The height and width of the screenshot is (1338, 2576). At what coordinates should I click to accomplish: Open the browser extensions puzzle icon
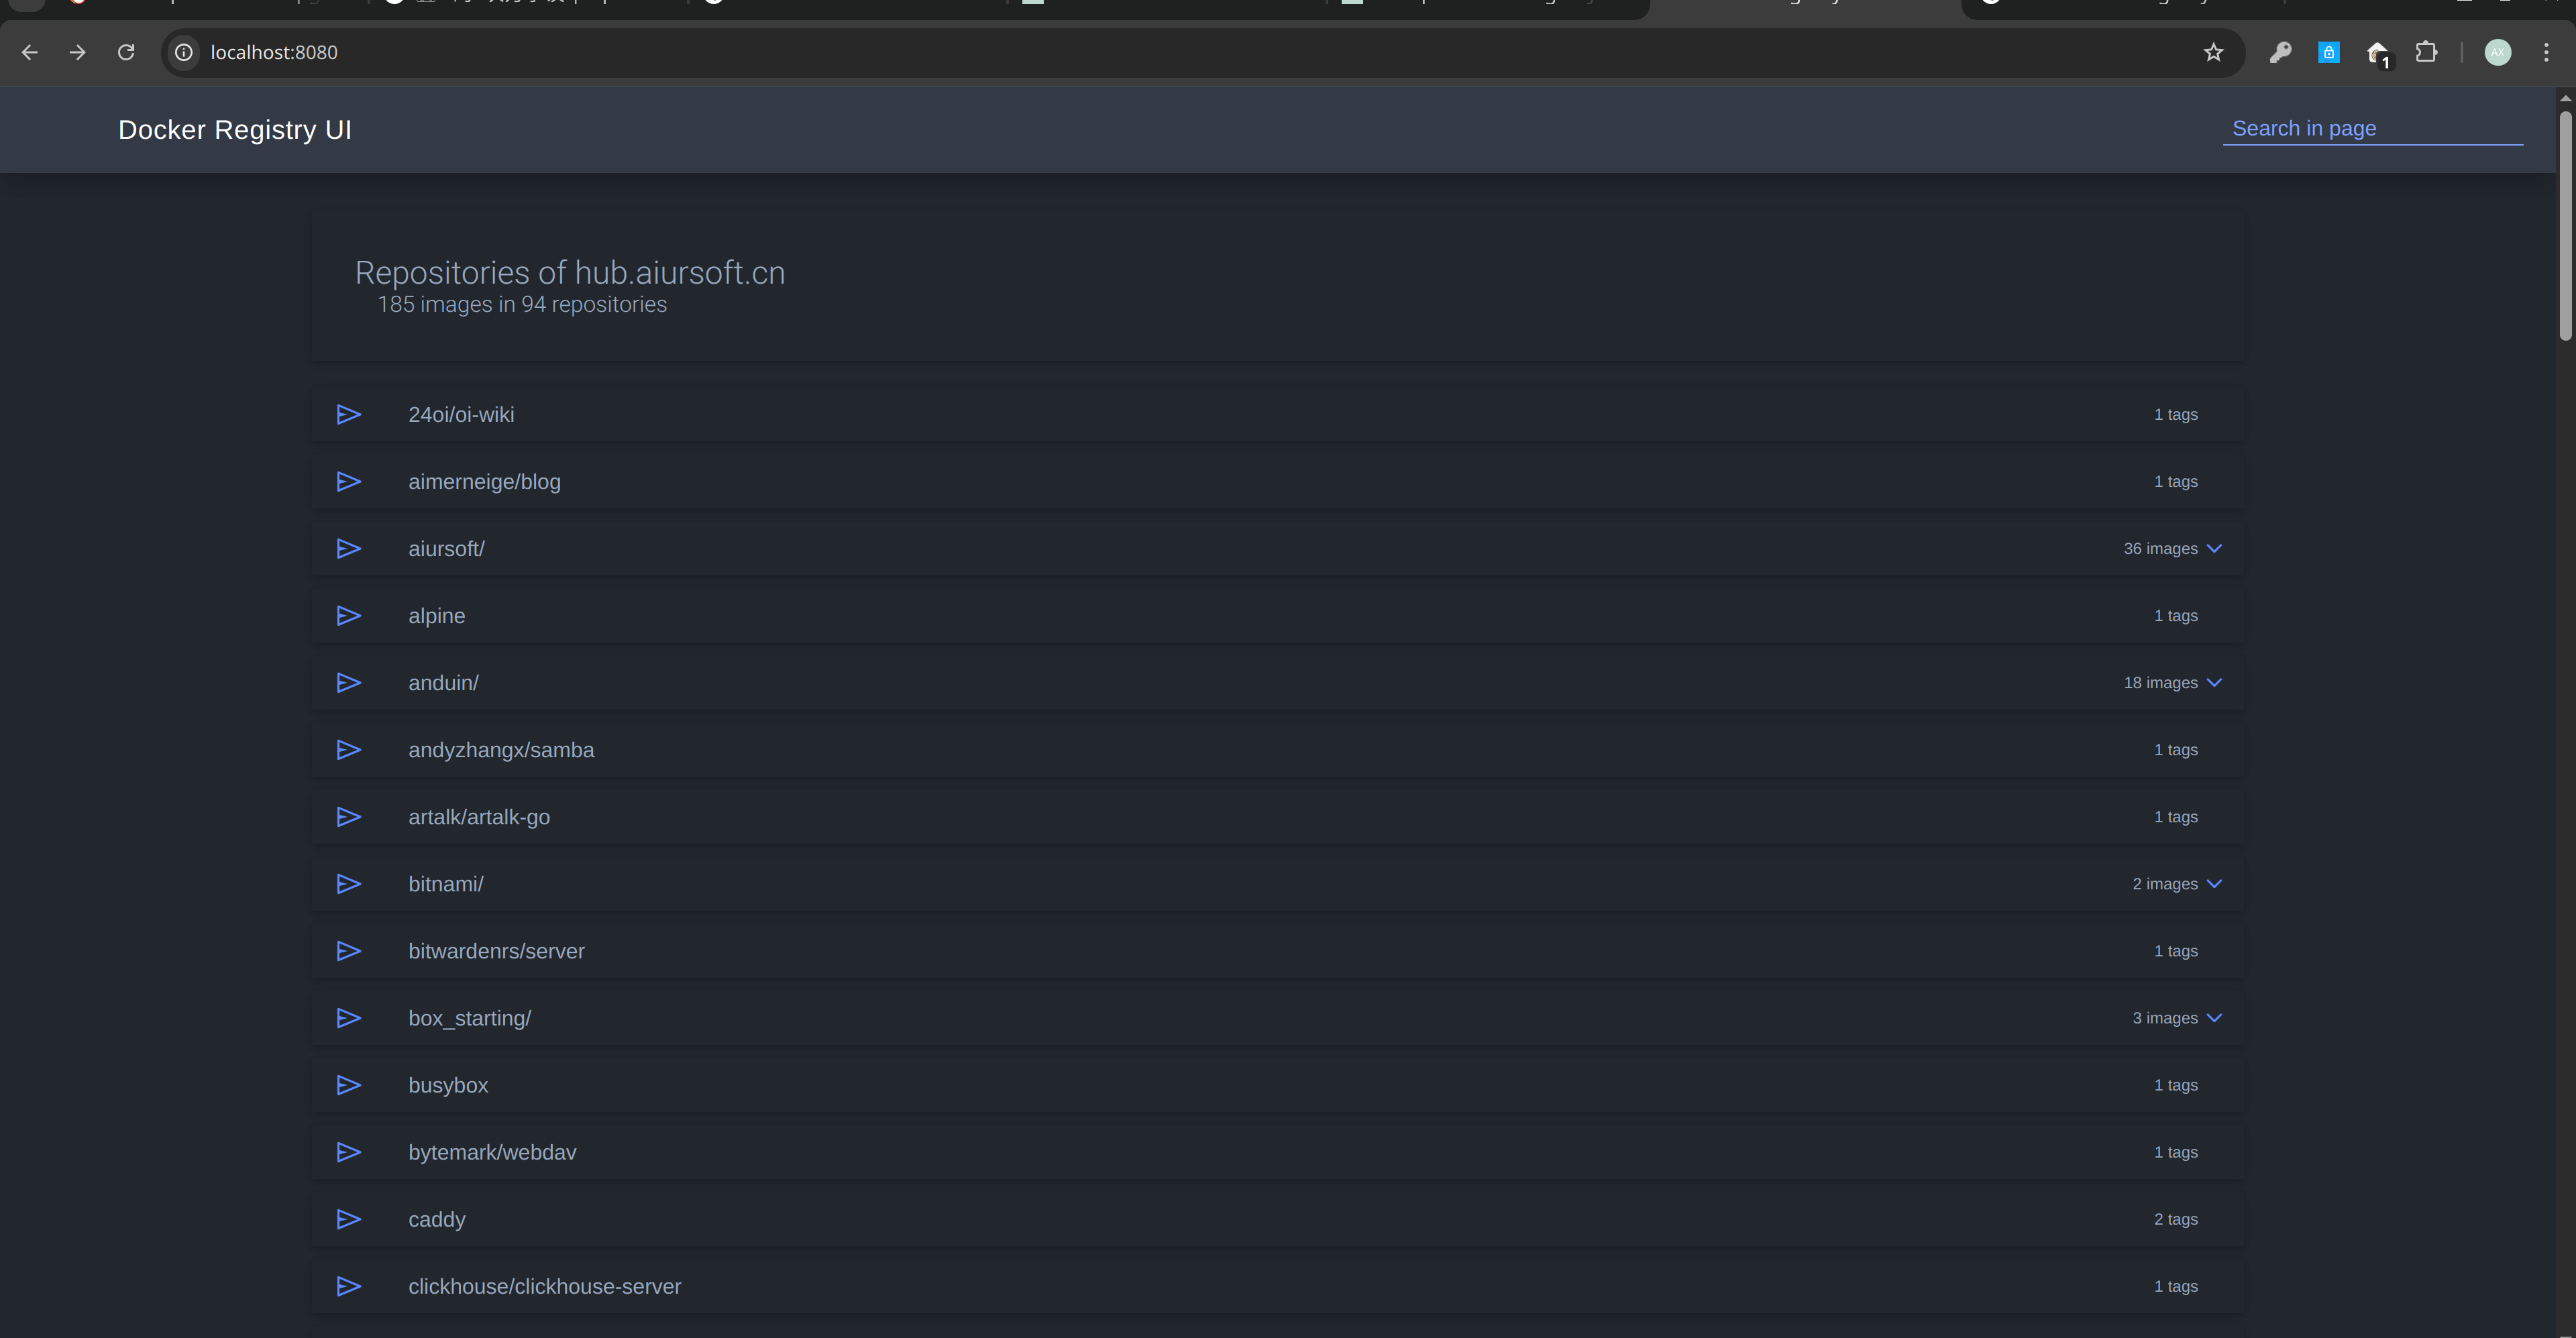[2426, 52]
